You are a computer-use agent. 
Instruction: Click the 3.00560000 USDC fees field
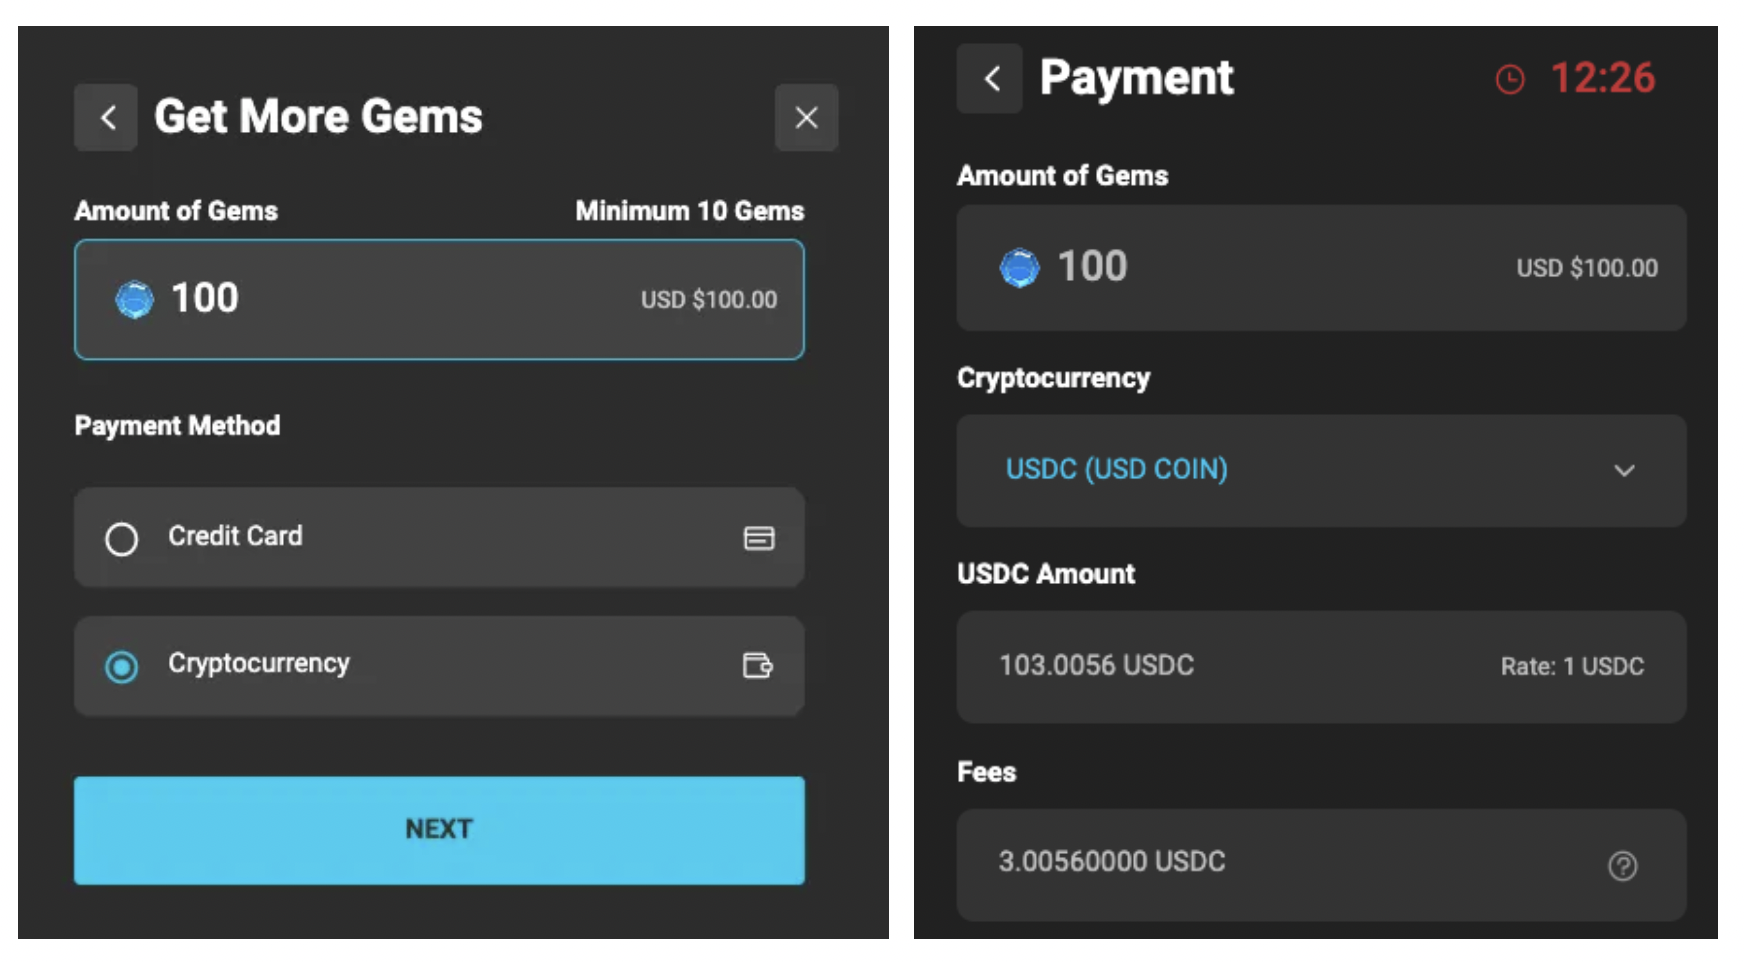click(x=1111, y=861)
